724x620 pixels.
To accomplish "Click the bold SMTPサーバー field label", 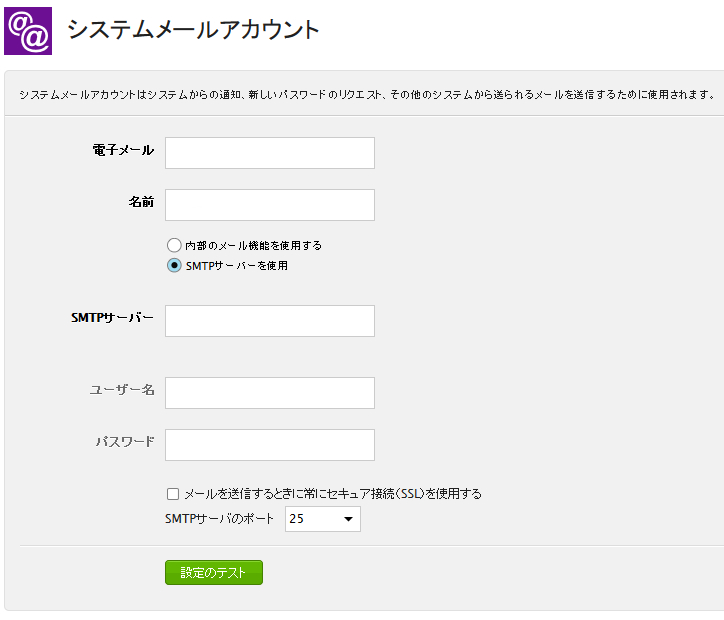I will coord(112,318).
